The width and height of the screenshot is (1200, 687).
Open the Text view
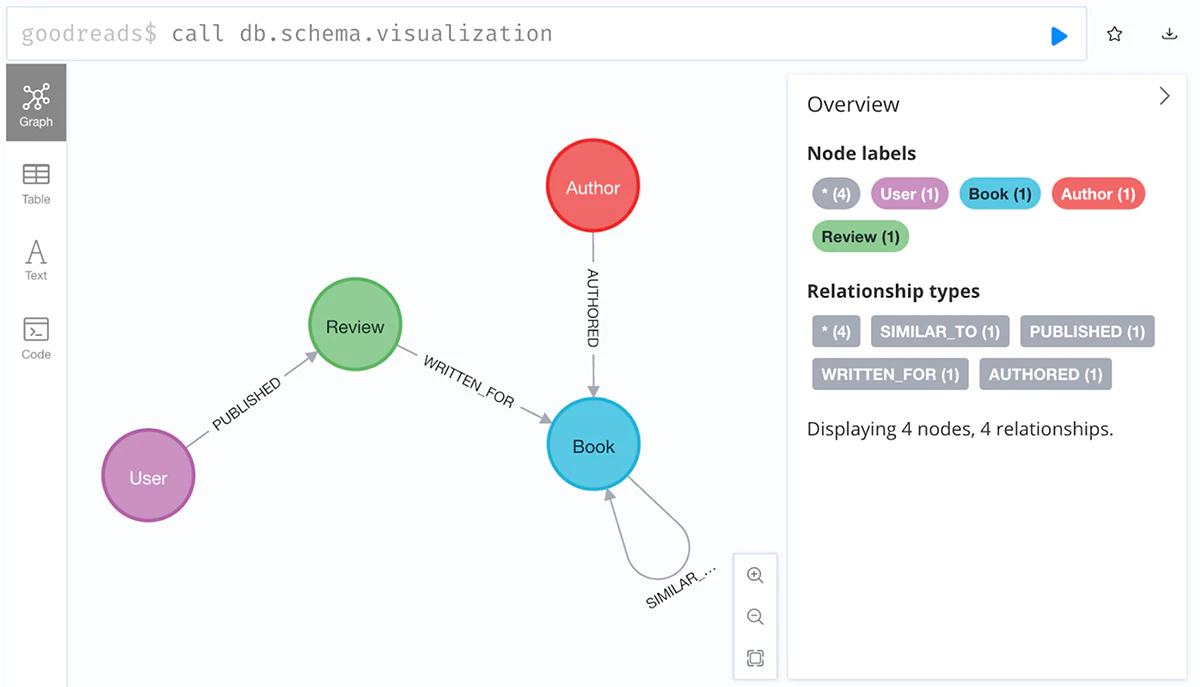coord(36,259)
